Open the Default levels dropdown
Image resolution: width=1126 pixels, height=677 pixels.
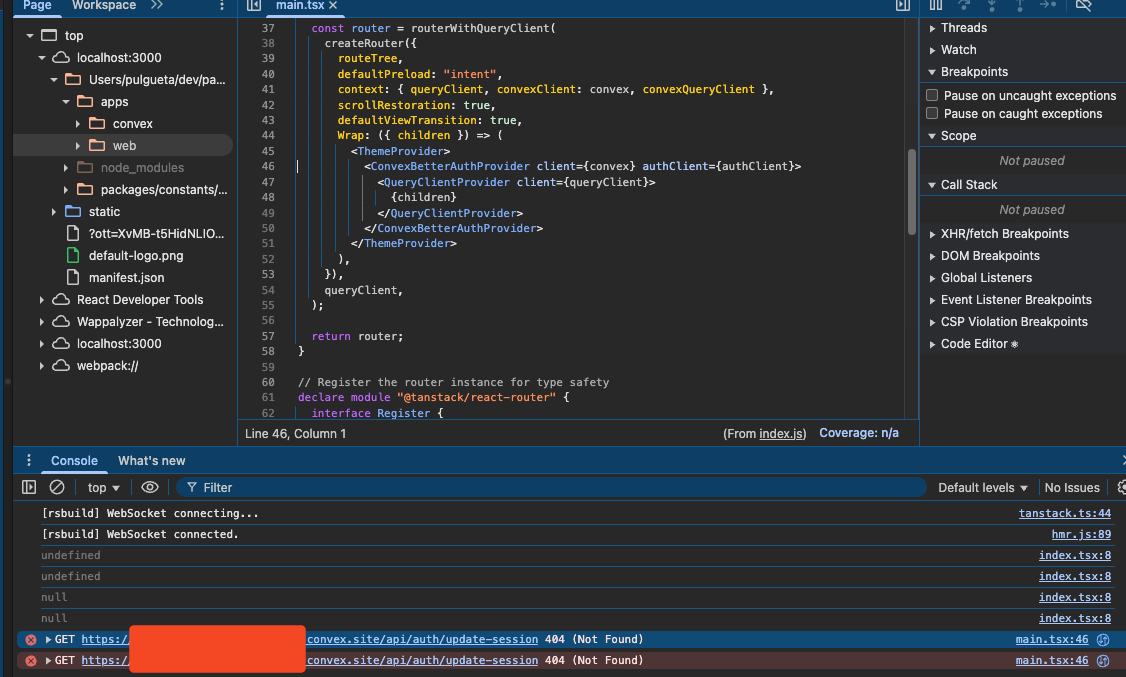[982, 488]
